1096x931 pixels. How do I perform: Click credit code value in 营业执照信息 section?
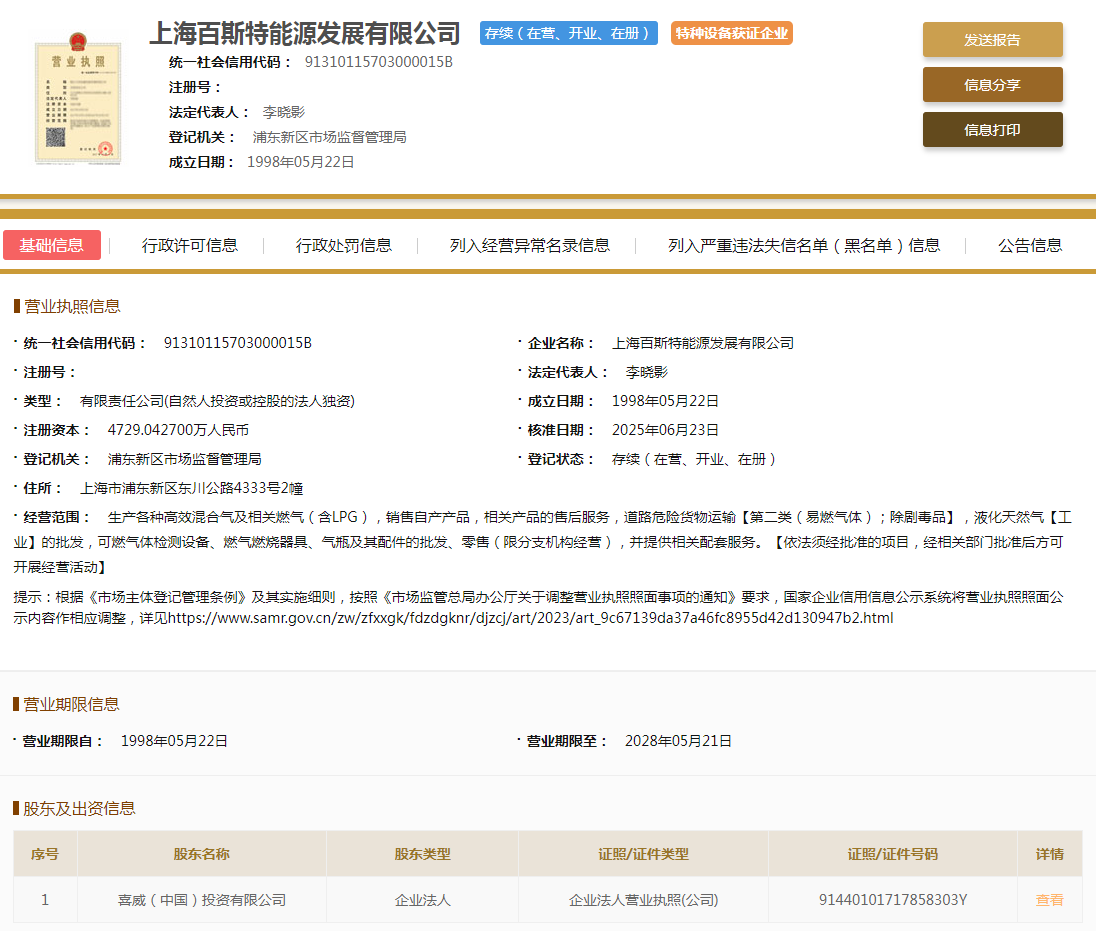238,343
